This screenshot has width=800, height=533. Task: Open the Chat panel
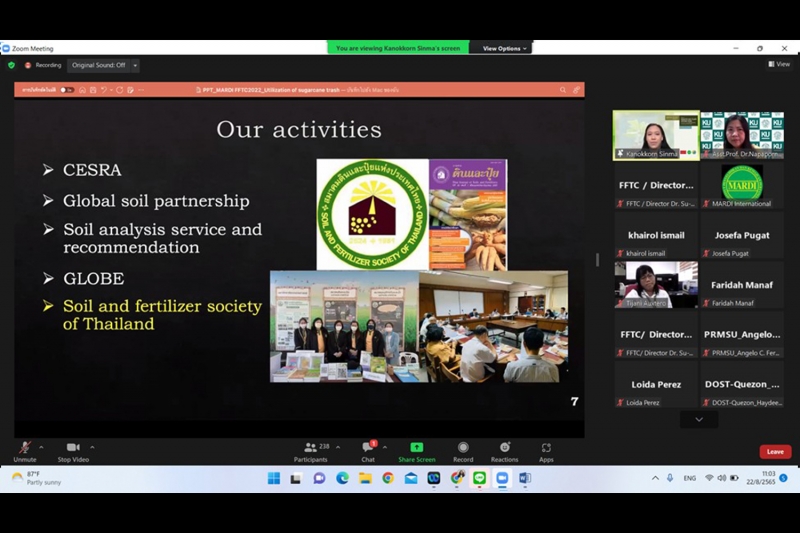(368, 450)
